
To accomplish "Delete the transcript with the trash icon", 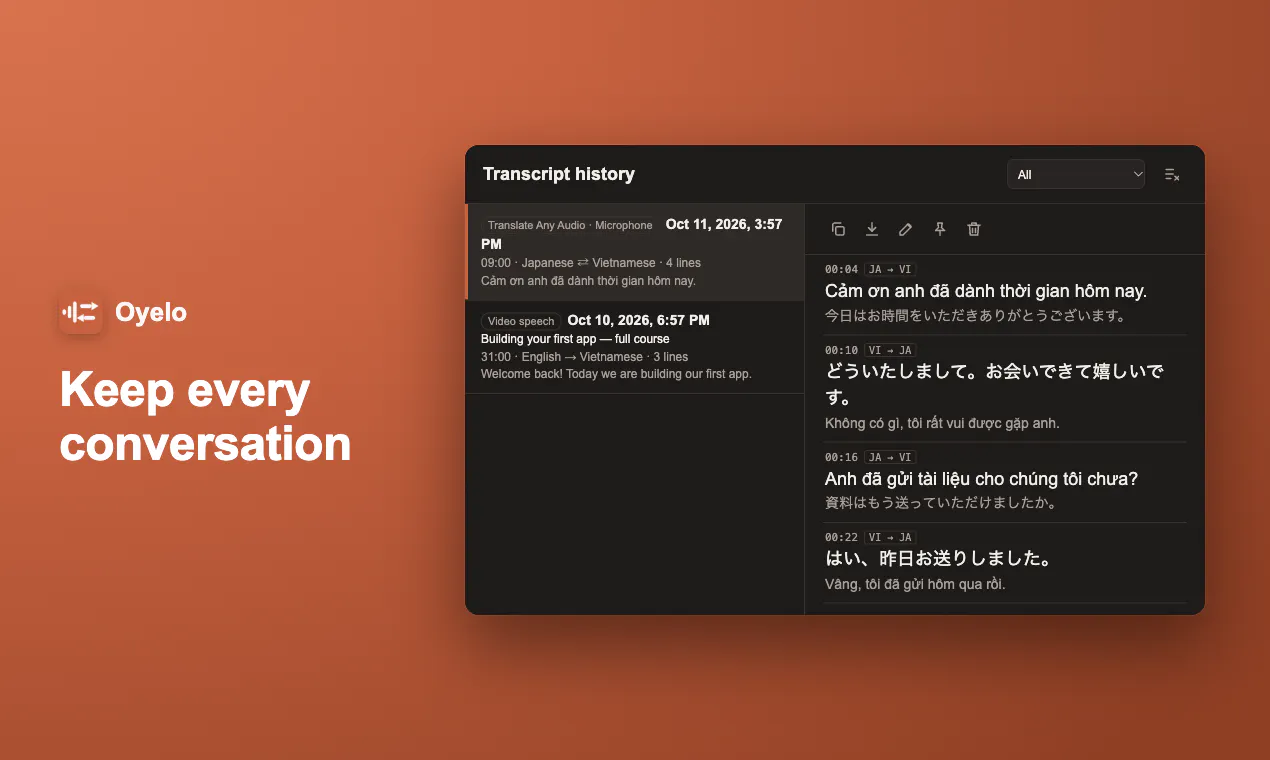I will [974, 229].
